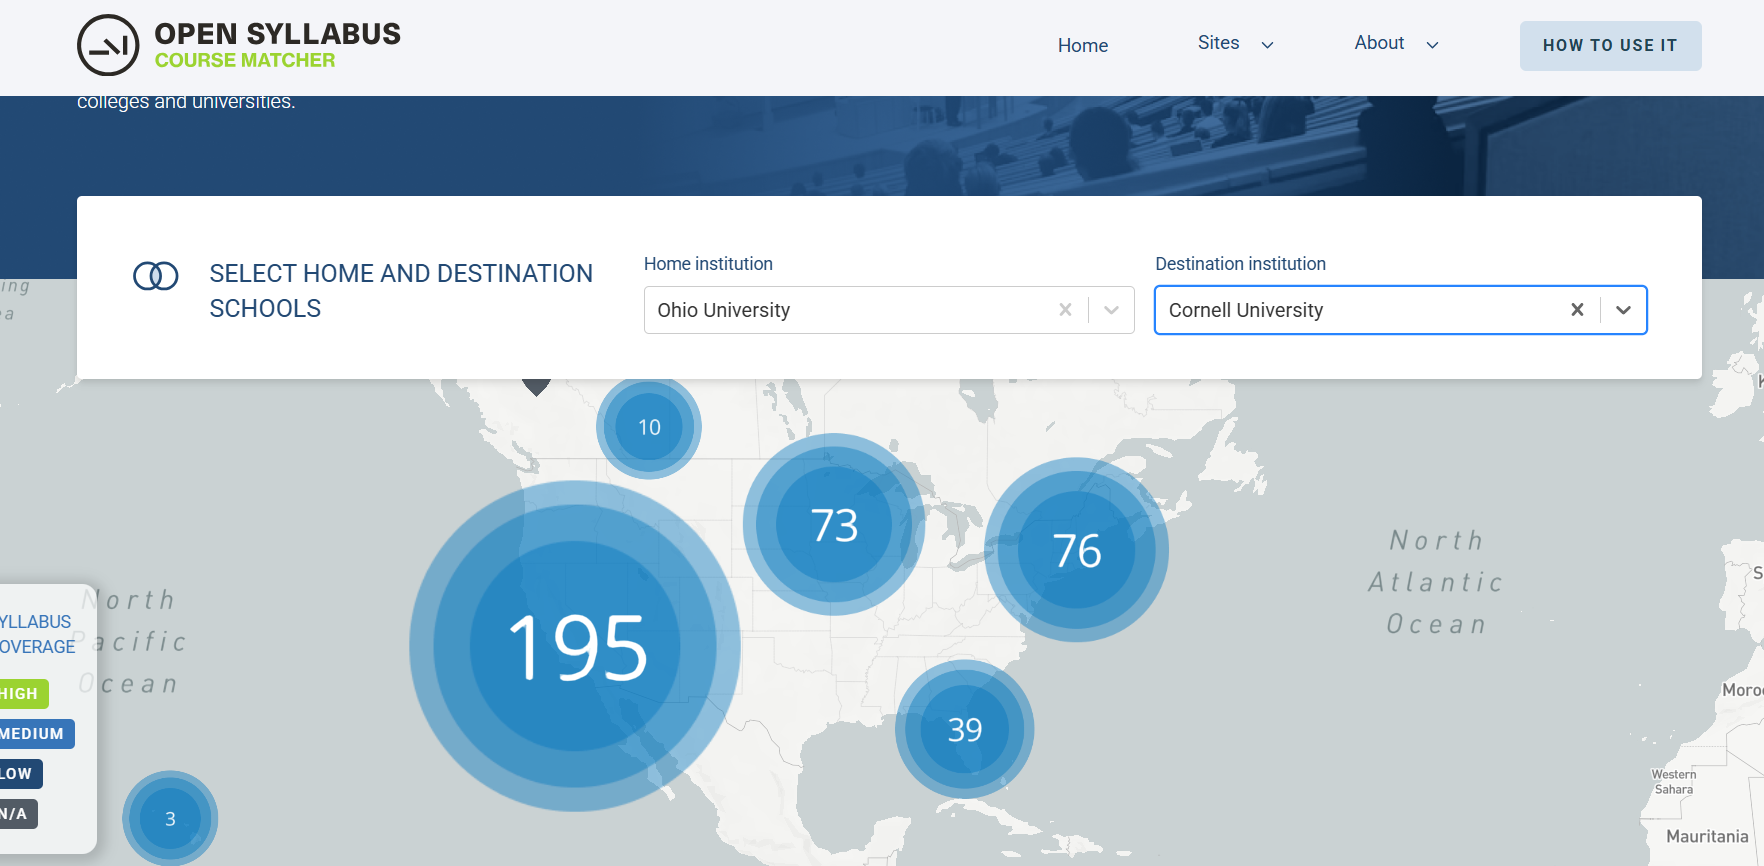Clear the Ohio University home selection
Viewport: 1764px width, 866px height.
point(1065,310)
